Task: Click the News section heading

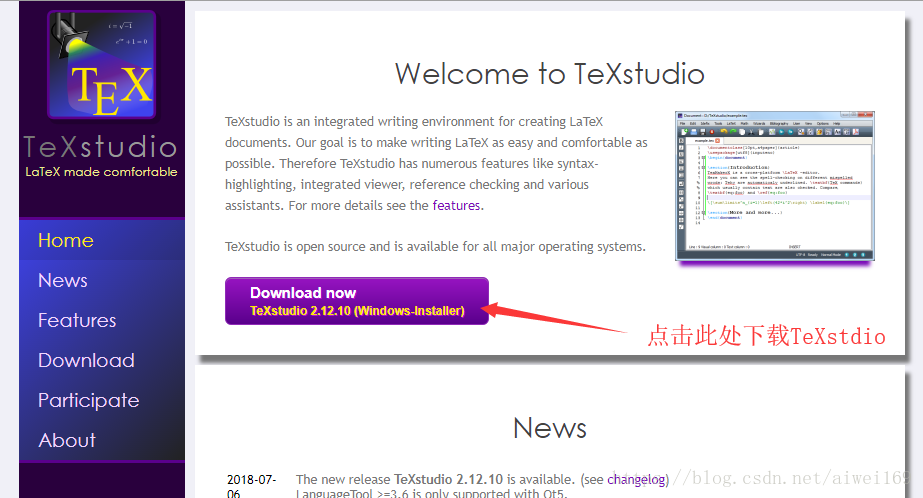Action: 550,428
